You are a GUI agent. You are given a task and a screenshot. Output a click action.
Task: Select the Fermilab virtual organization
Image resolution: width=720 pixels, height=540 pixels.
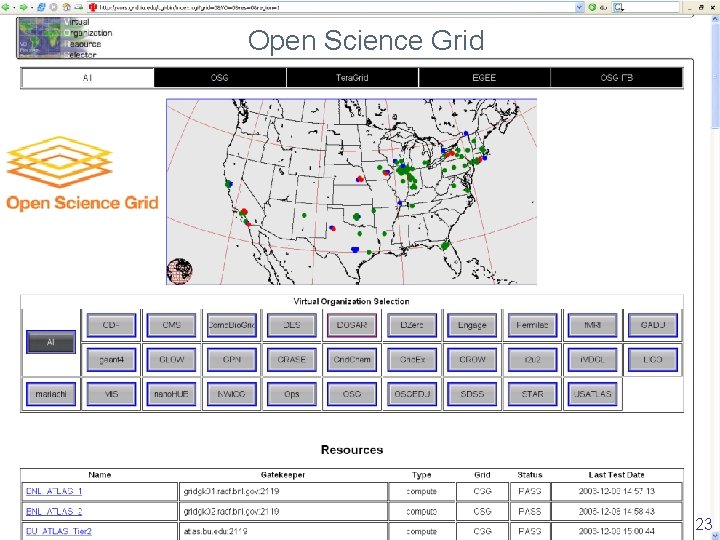[532, 325]
